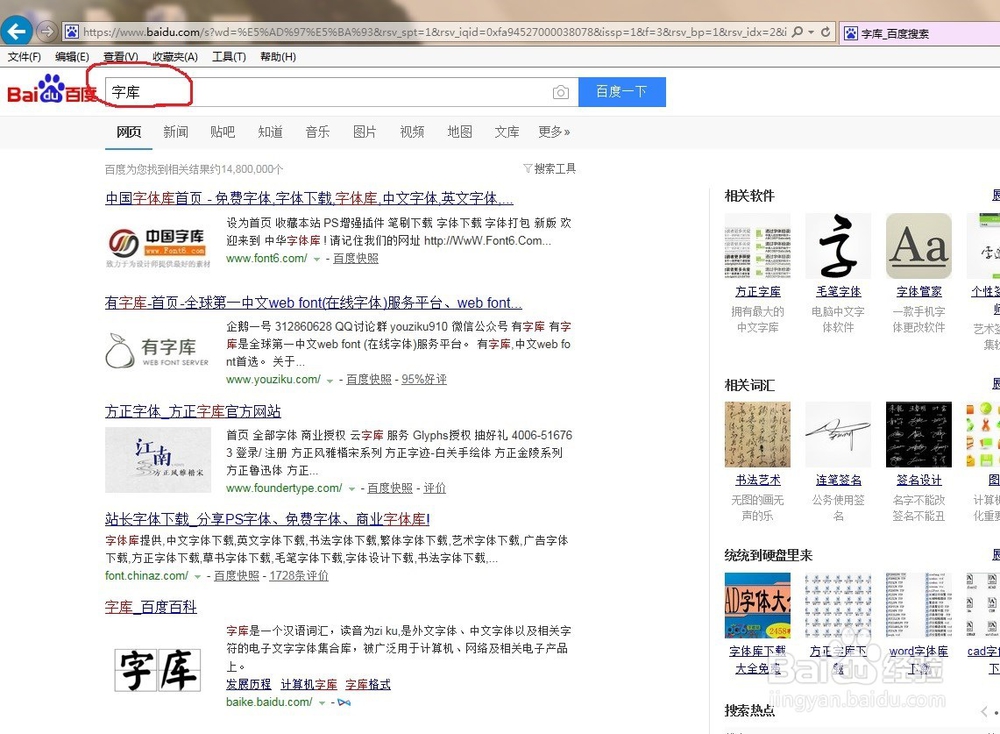Click the browser forward arrow button
This screenshot has width=1000, height=734.
pos(46,31)
